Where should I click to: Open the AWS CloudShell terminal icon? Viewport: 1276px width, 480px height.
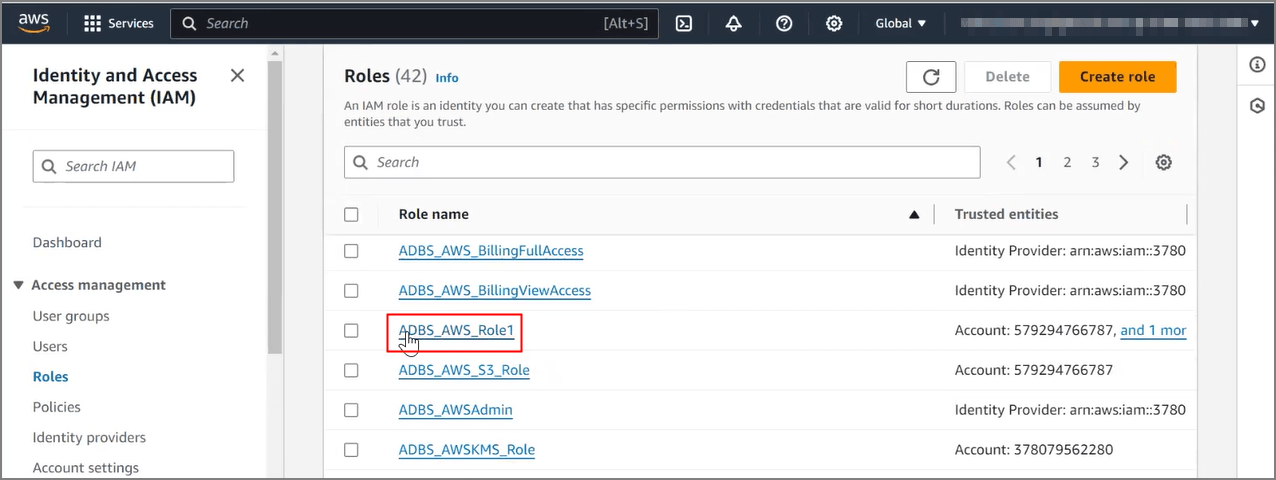684,23
